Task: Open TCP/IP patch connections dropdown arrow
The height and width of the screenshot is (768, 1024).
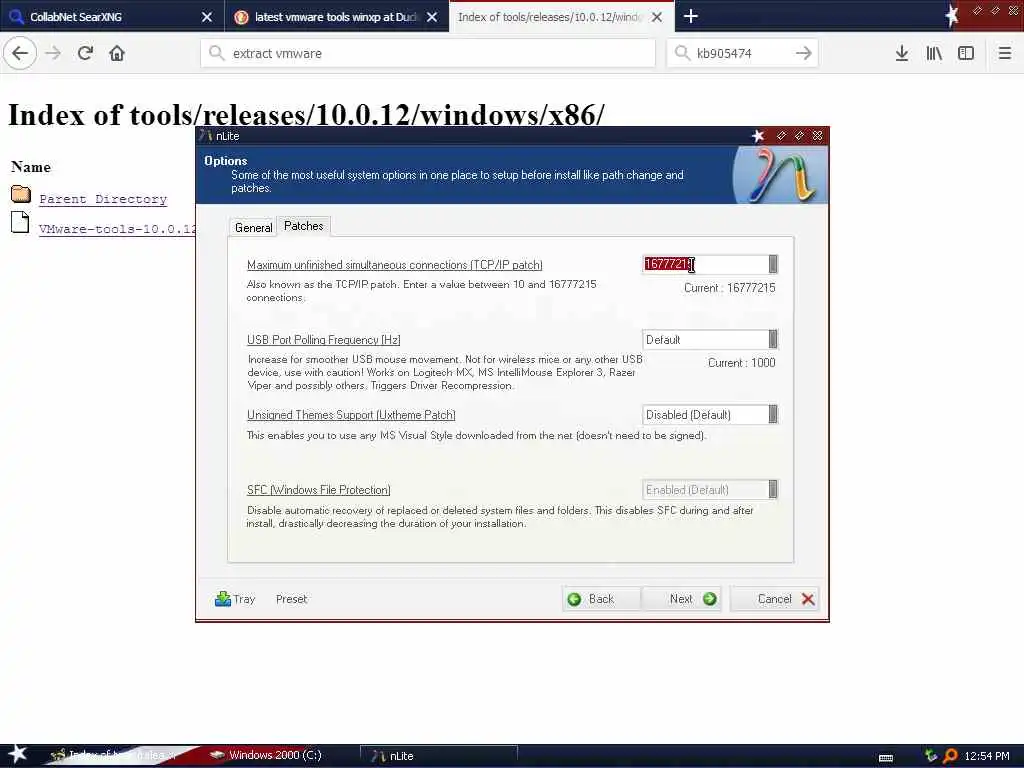Action: point(773,264)
